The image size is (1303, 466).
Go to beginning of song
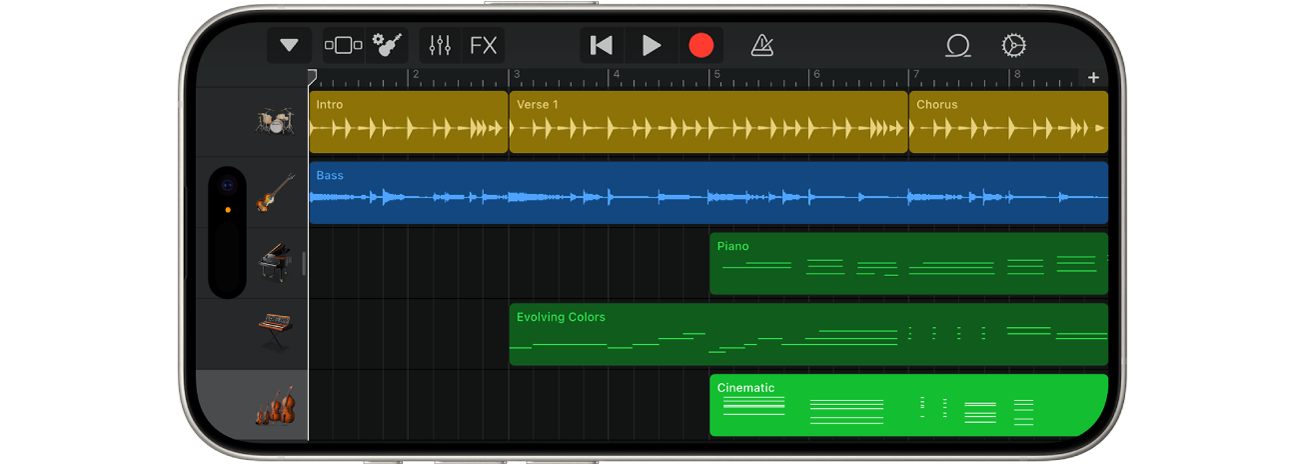601,45
